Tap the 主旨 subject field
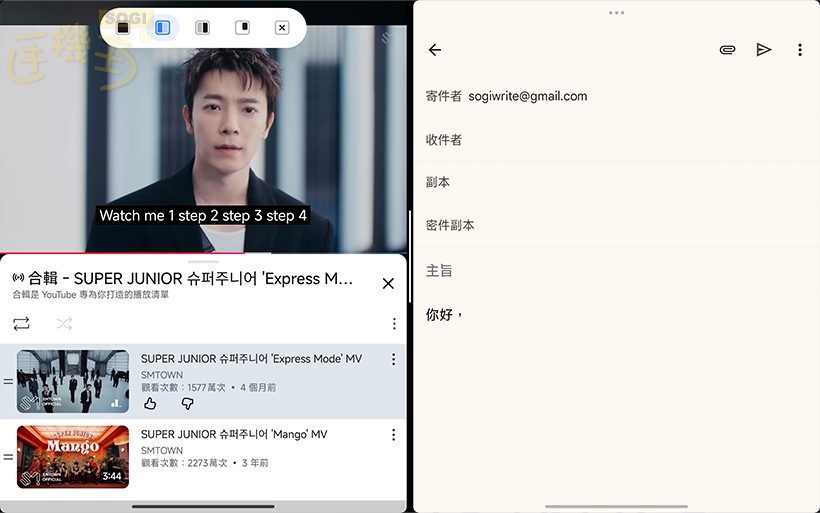Viewport: 820px width, 513px height. 617,270
